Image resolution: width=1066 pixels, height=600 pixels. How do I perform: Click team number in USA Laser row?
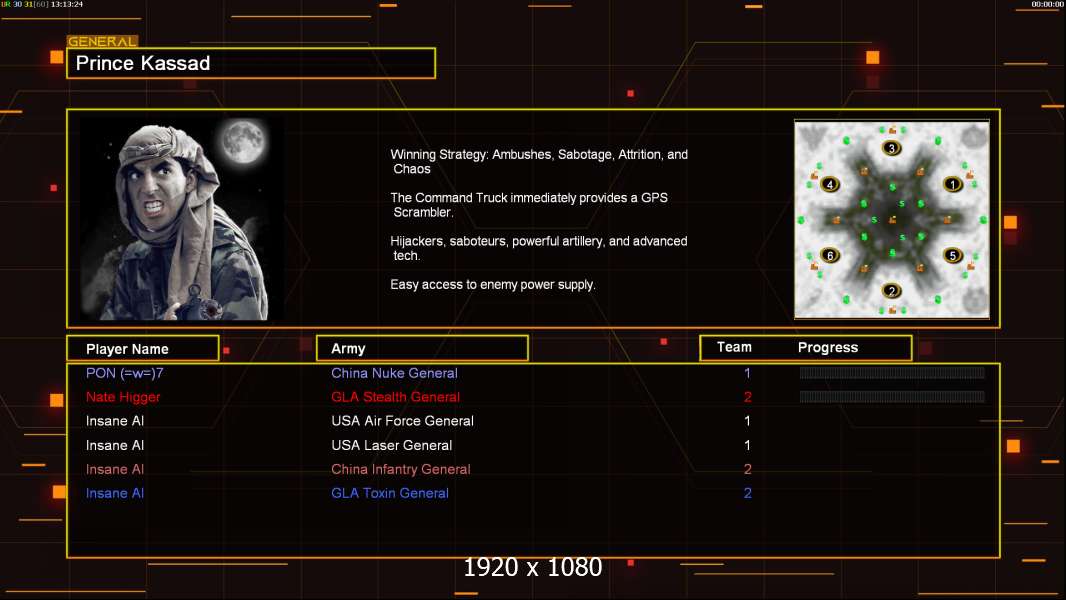tap(747, 445)
